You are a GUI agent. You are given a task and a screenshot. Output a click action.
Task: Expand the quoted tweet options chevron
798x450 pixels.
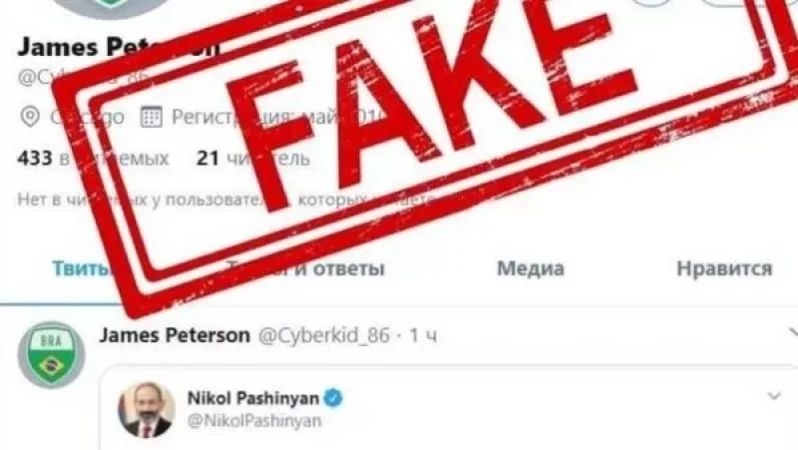[x=774, y=396]
